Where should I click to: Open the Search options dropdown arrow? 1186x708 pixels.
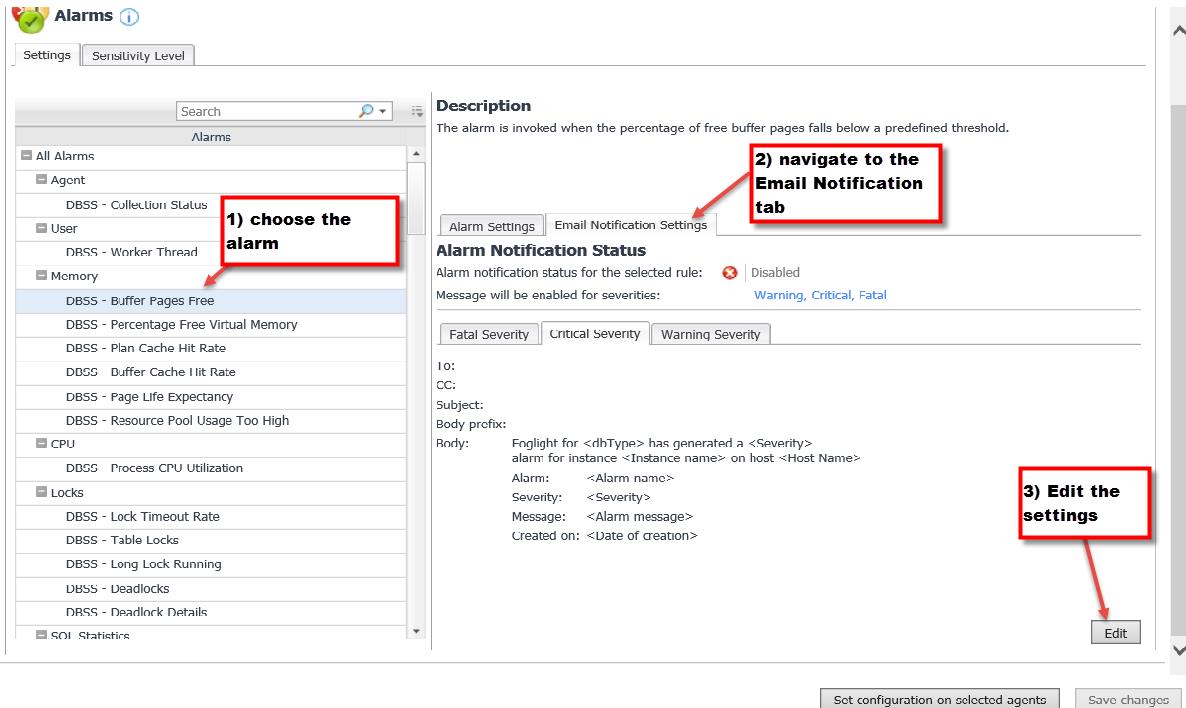383,112
